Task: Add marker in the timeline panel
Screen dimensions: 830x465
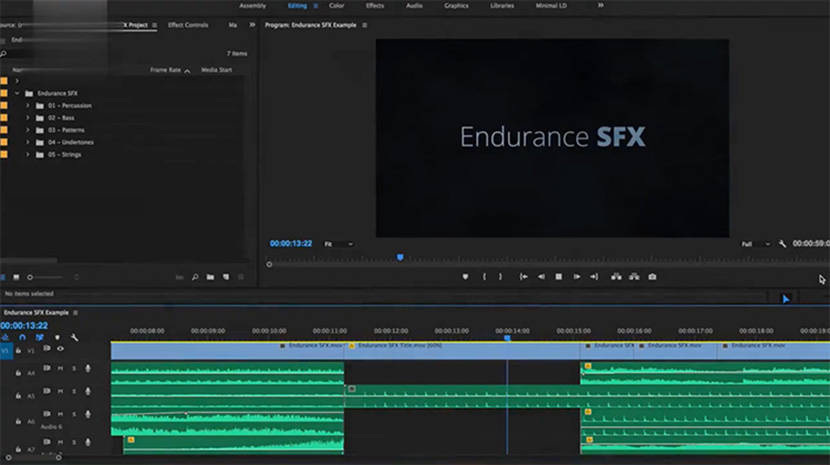Action: pyautogui.click(x=57, y=337)
